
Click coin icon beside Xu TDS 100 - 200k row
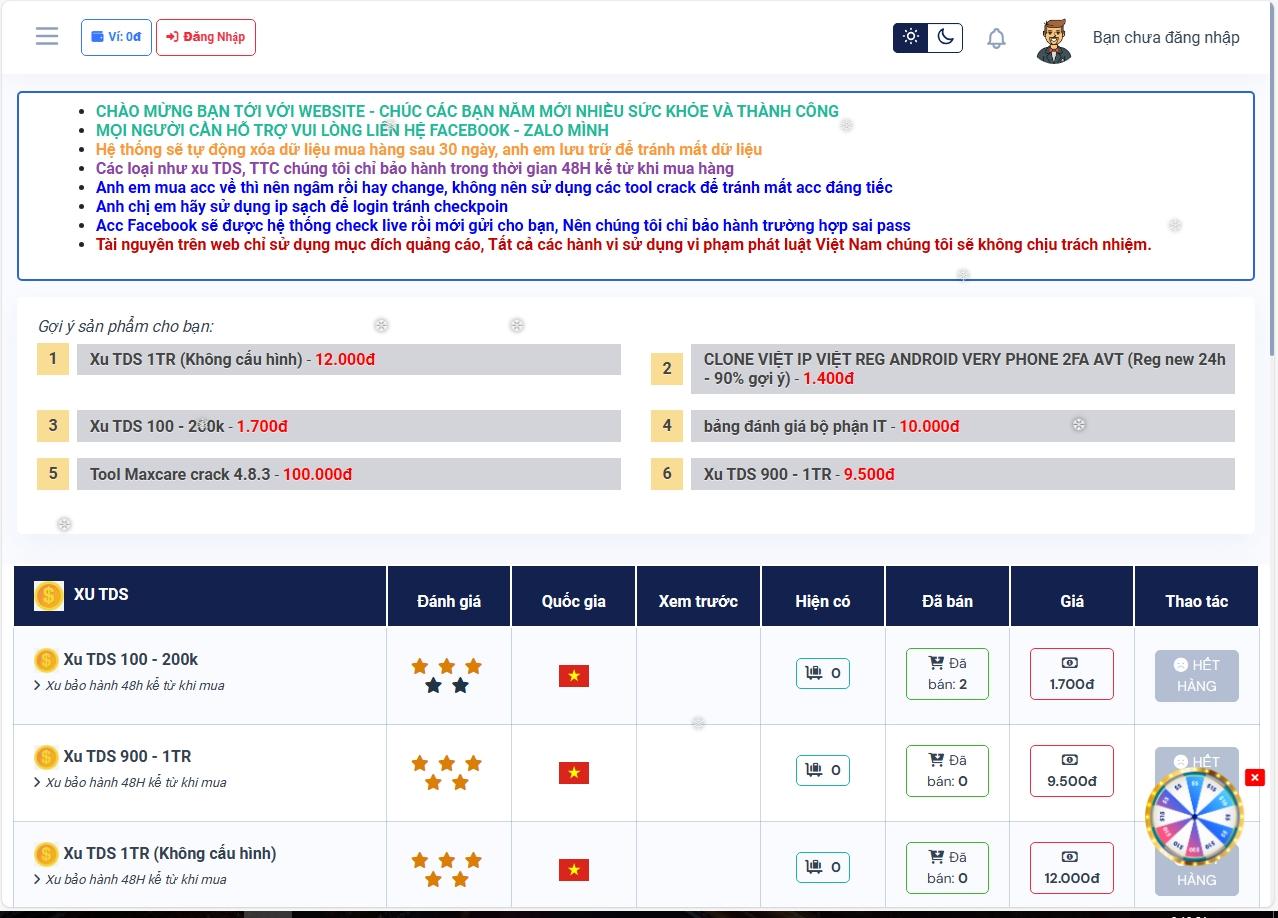click(x=46, y=660)
